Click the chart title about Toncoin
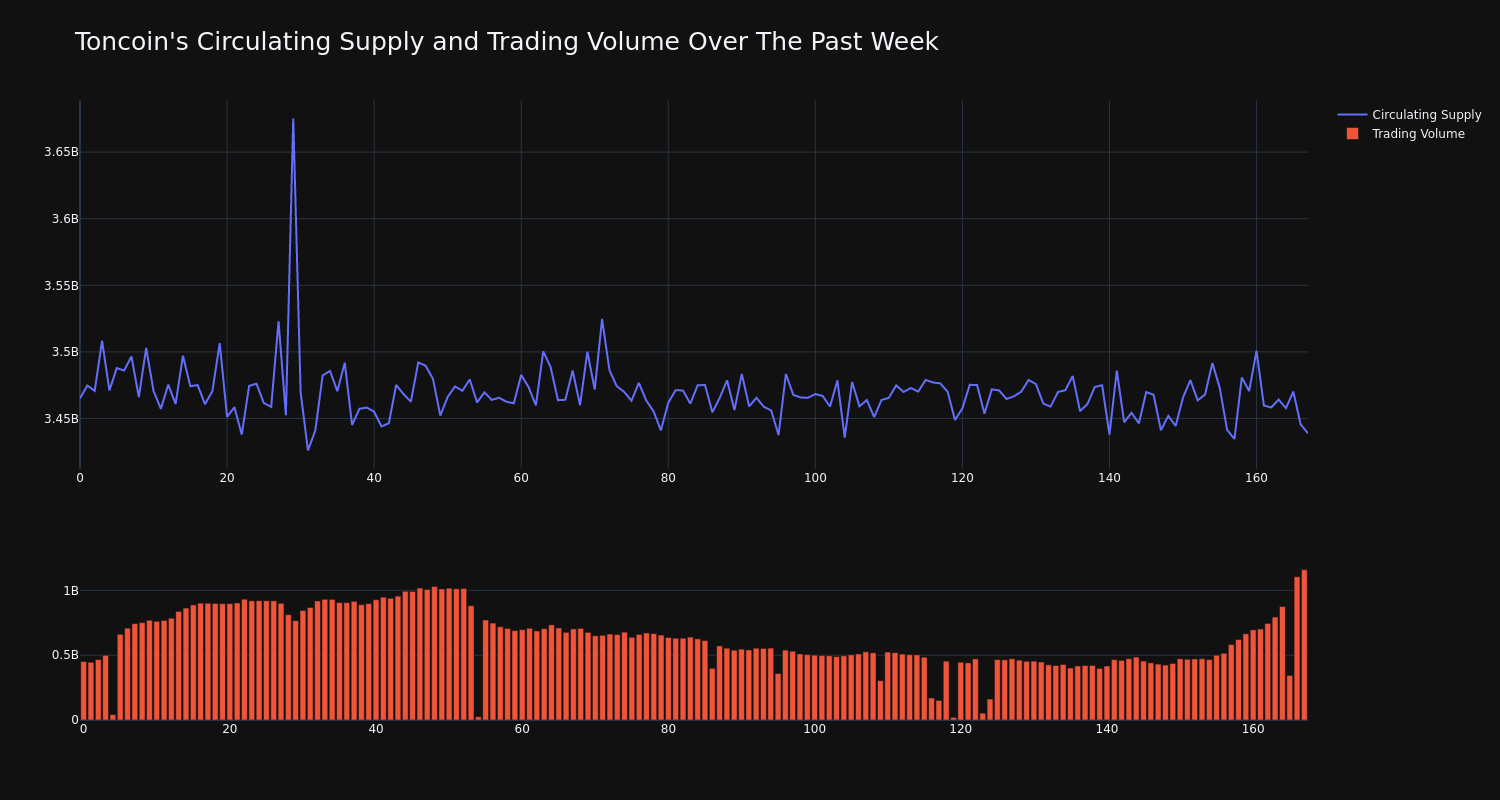The height and width of the screenshot is (800, 1500). [x=506, y=42]
